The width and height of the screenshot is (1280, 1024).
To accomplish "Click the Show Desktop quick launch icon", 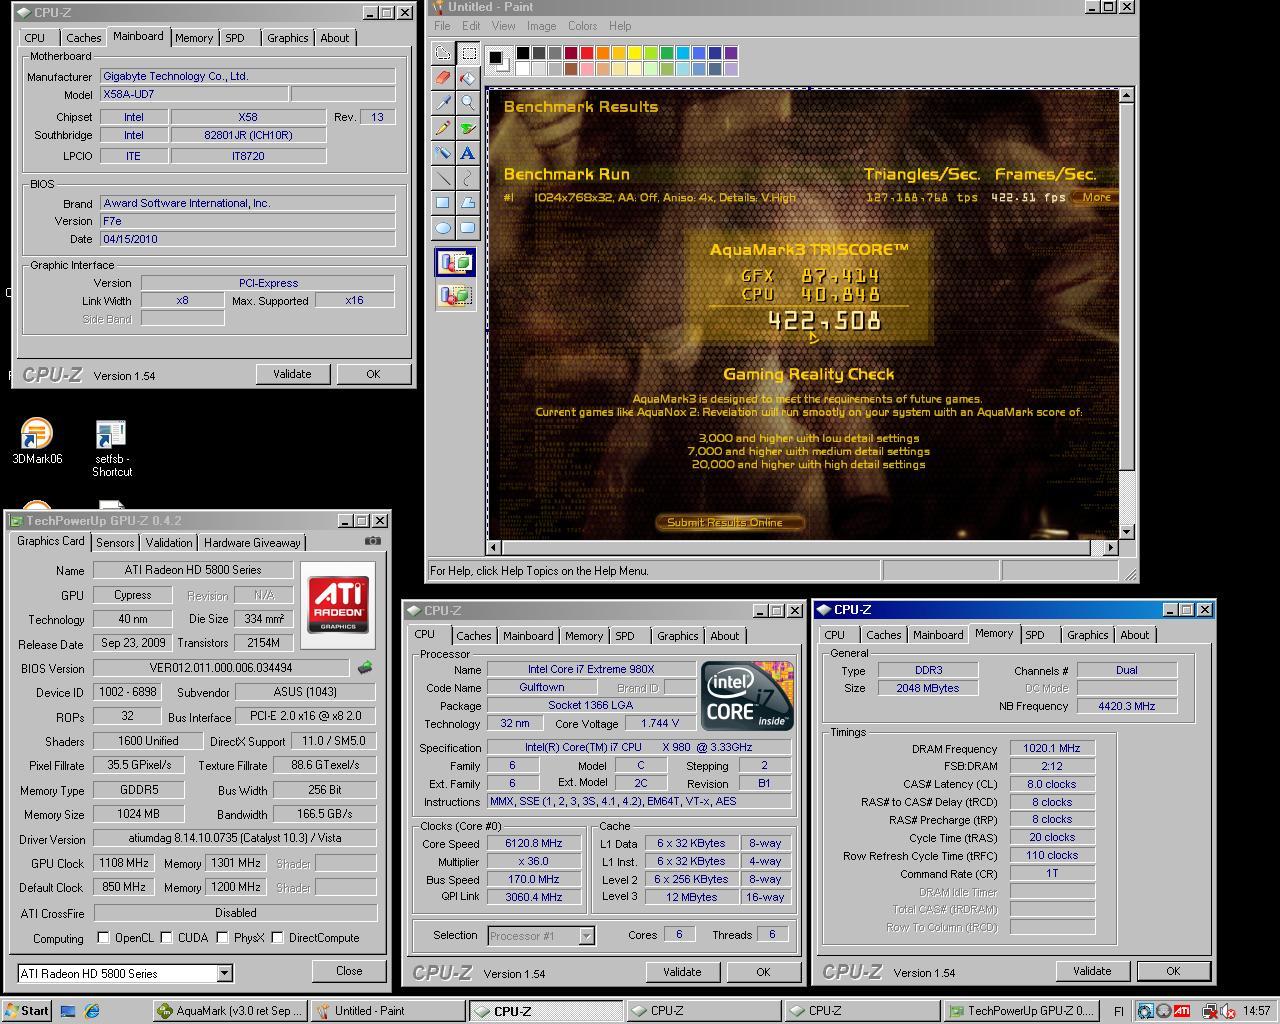I will point(68,1011).
